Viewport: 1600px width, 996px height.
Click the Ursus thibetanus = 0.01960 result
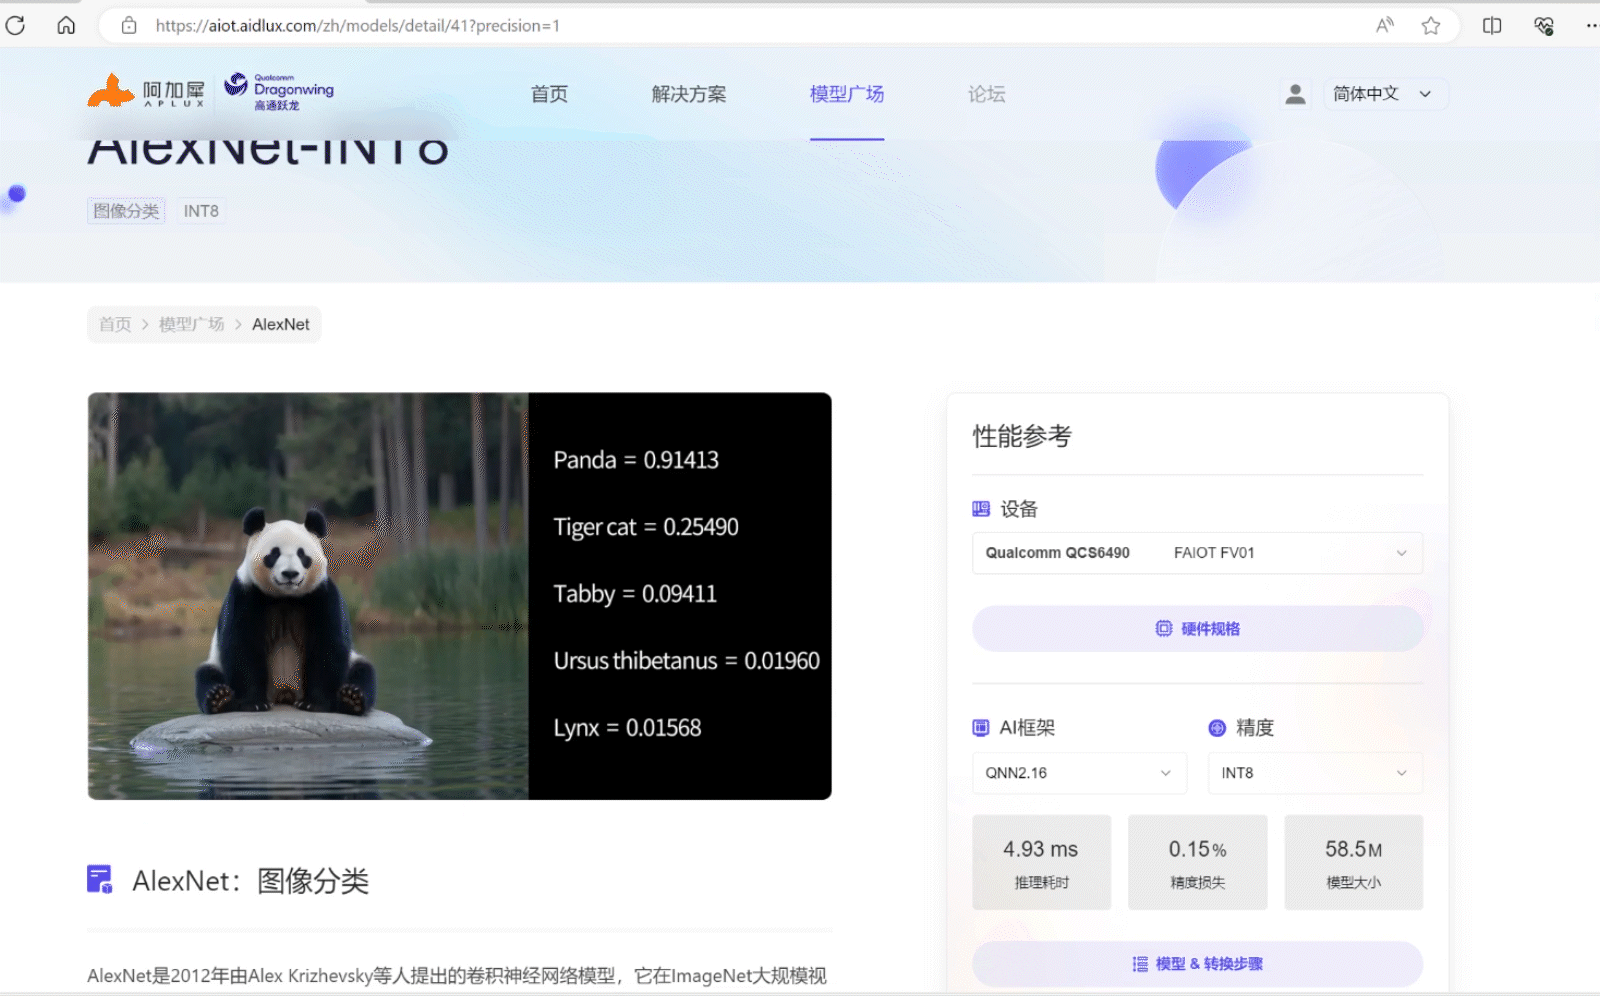pyautogui.click(x=687, y=661)
